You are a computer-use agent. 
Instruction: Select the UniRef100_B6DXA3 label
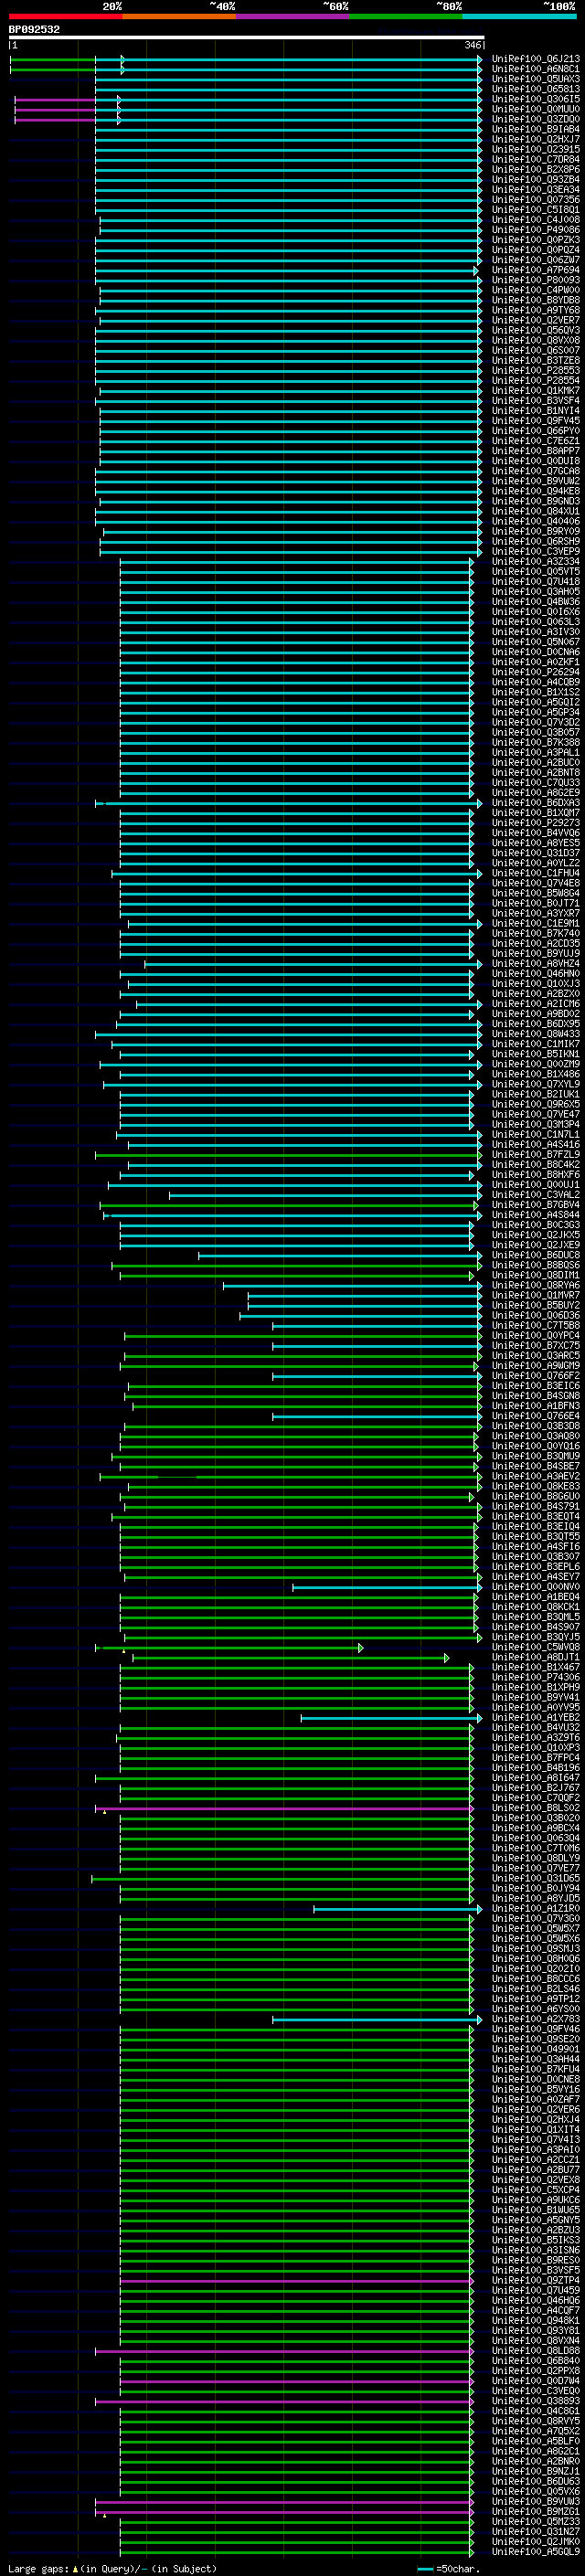[x=535, y=802]
